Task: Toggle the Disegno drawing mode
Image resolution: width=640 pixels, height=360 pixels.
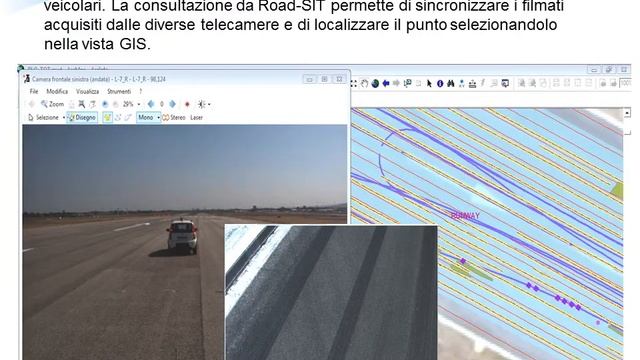Action: tap(82, 118)
